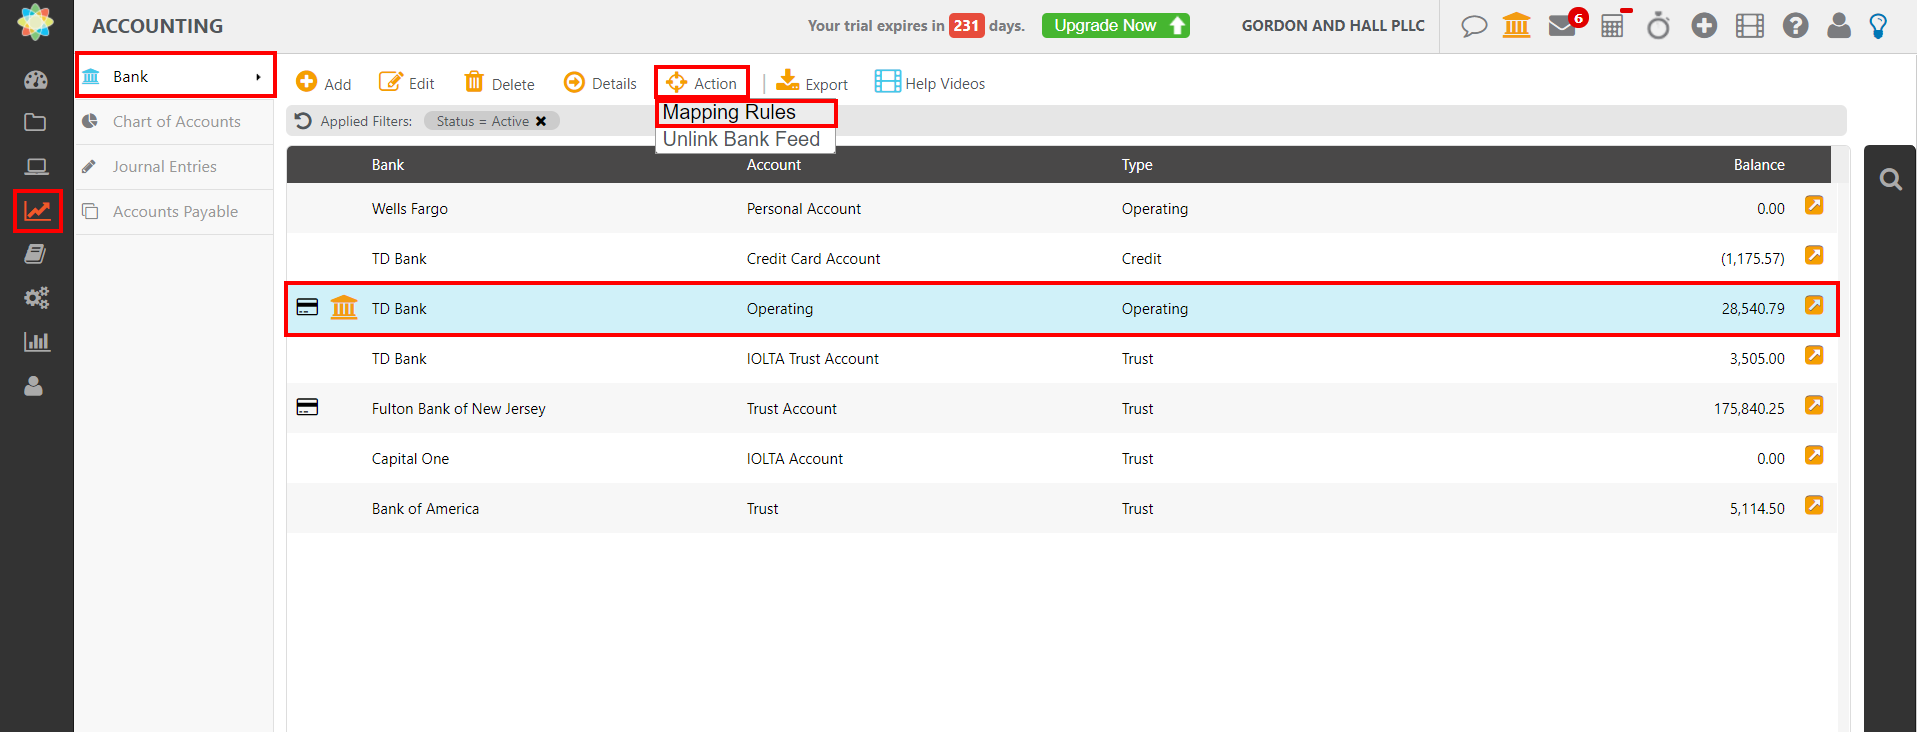Click card icon in Fulton Bank row
Viewport: 1917px width, 732px height.
(x=307, y=407)
